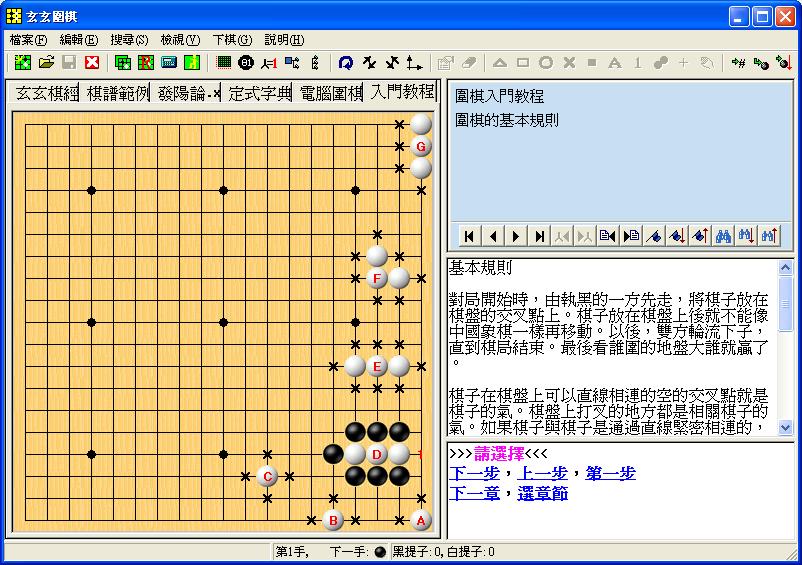Select the letter A label tool
This screenshot has width=802, height=565.
(x=615, y=62)
